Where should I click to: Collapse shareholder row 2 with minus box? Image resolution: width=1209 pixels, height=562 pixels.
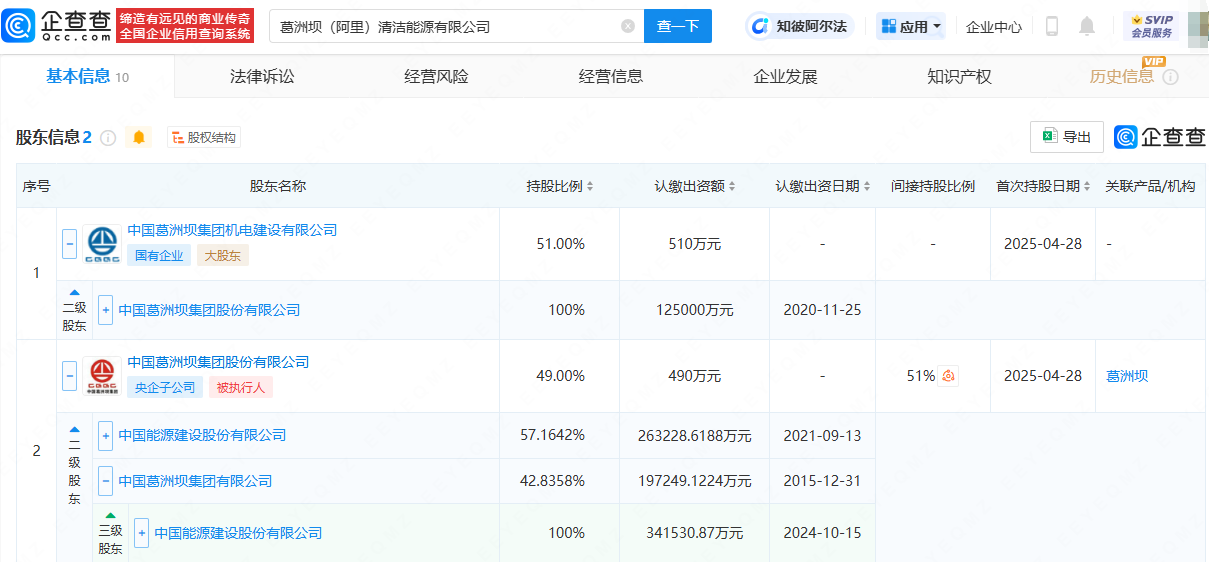[69, 376]
